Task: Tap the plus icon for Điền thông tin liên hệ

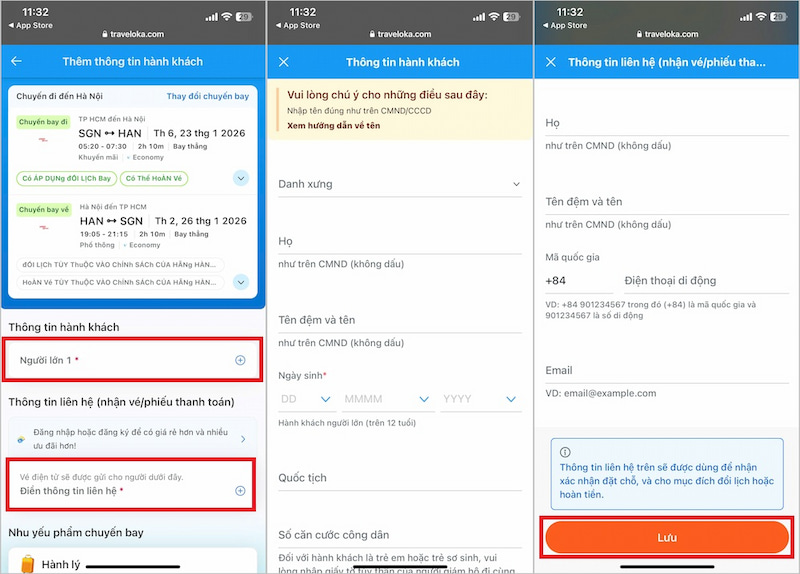Action: (x=240, y=491)
